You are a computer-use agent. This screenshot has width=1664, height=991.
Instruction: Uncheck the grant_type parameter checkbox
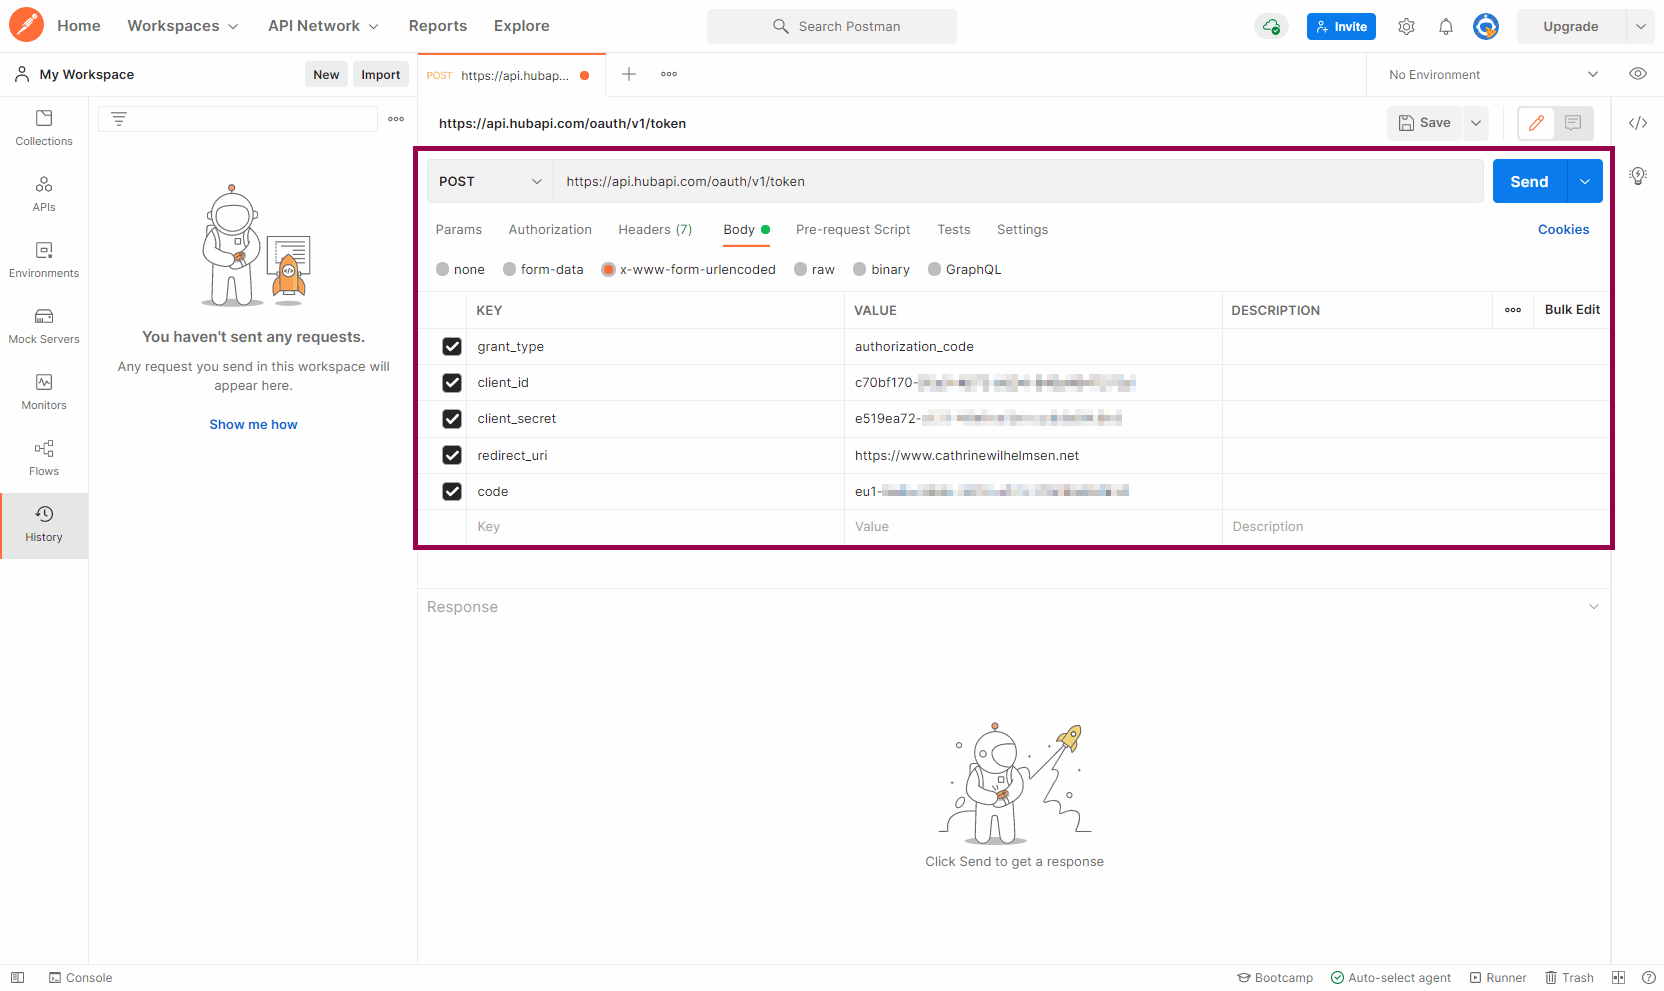click(452, 347)
